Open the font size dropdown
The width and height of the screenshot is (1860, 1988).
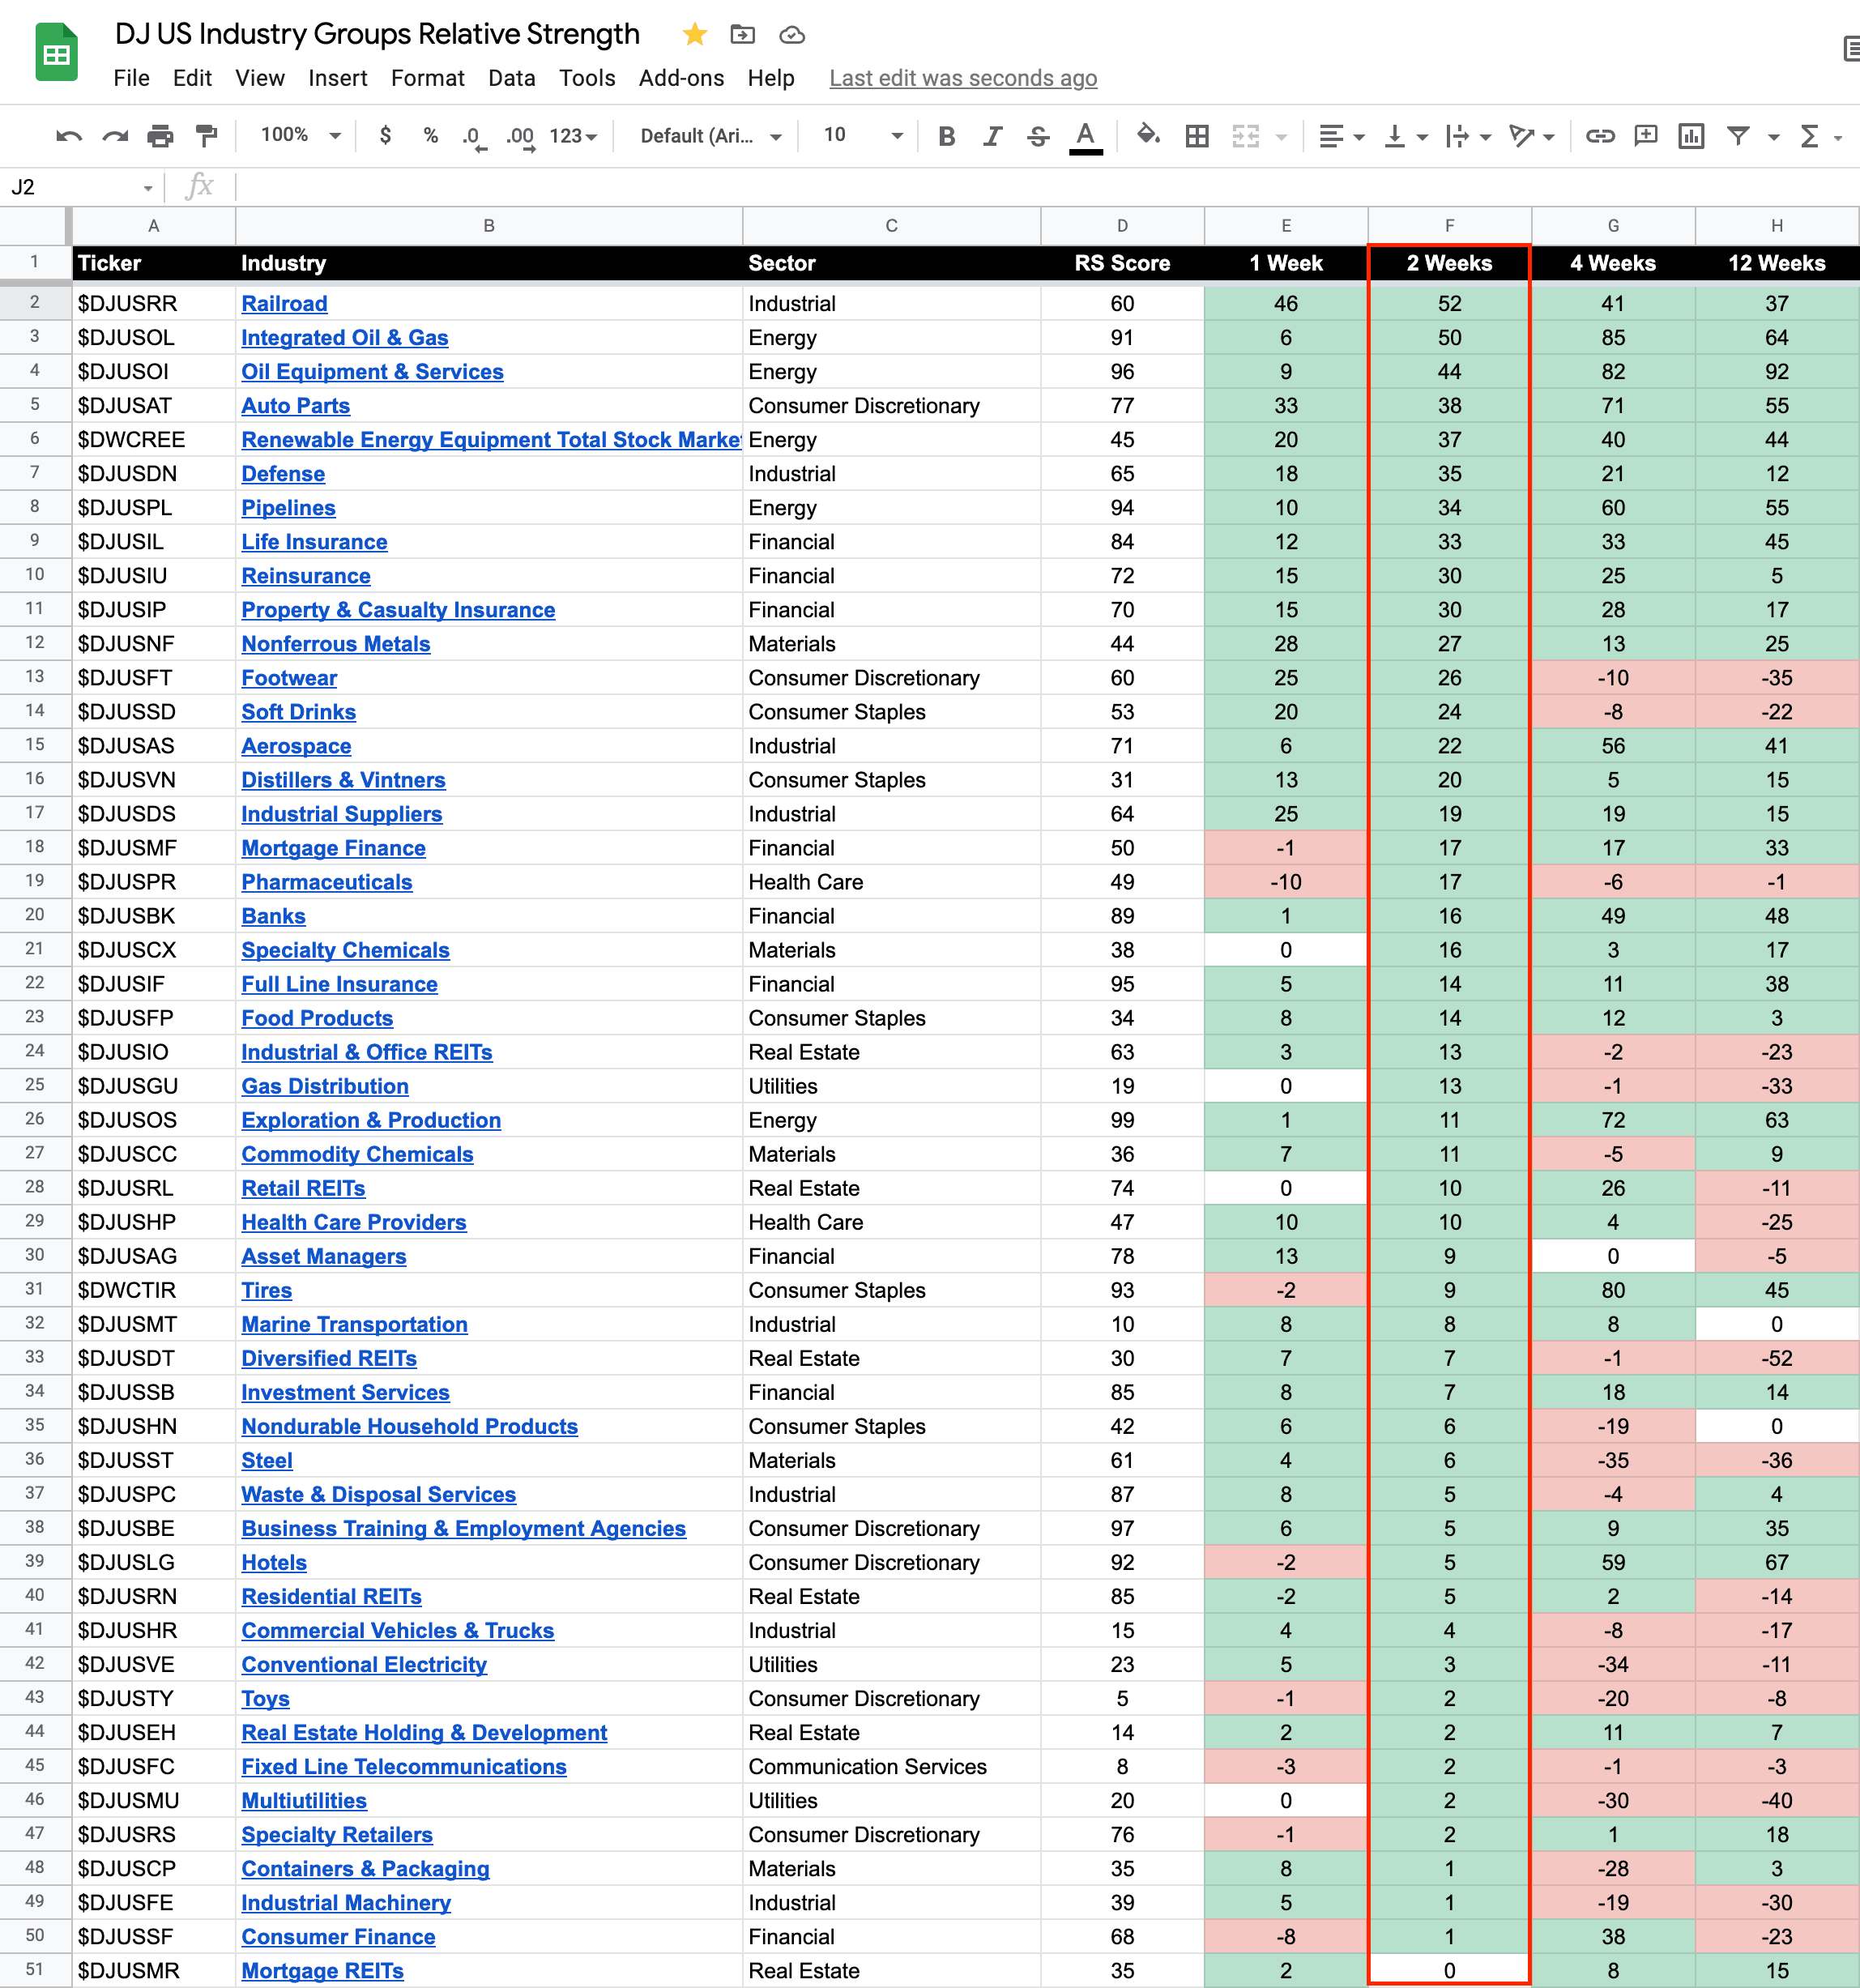(862, 135)
